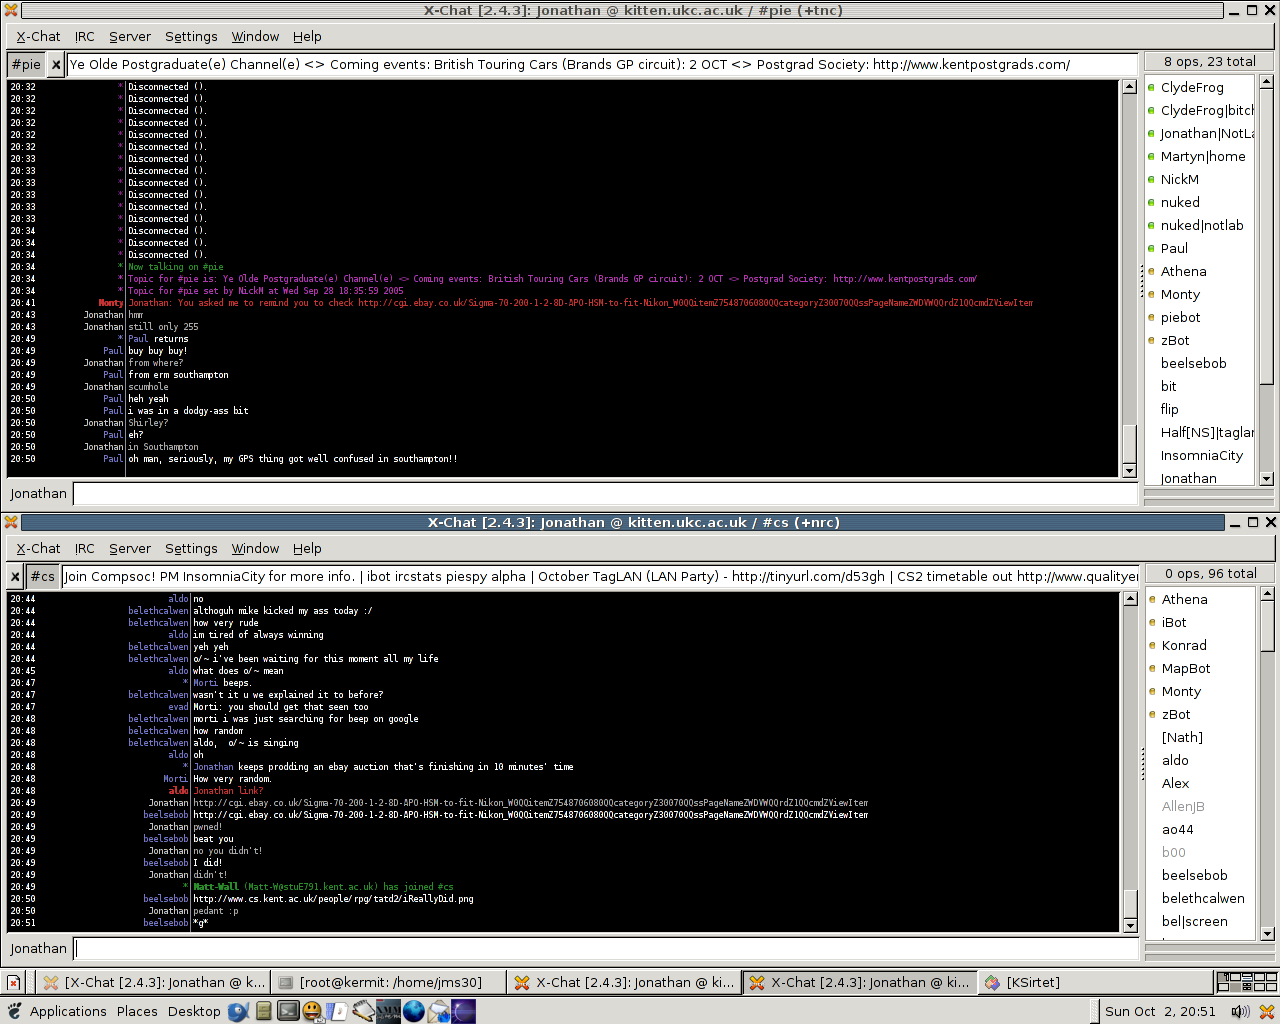Open the XMMS launcher in the panel
The height and width of the screenshot is (1024, 1280).
click(x=388, y=1011)
